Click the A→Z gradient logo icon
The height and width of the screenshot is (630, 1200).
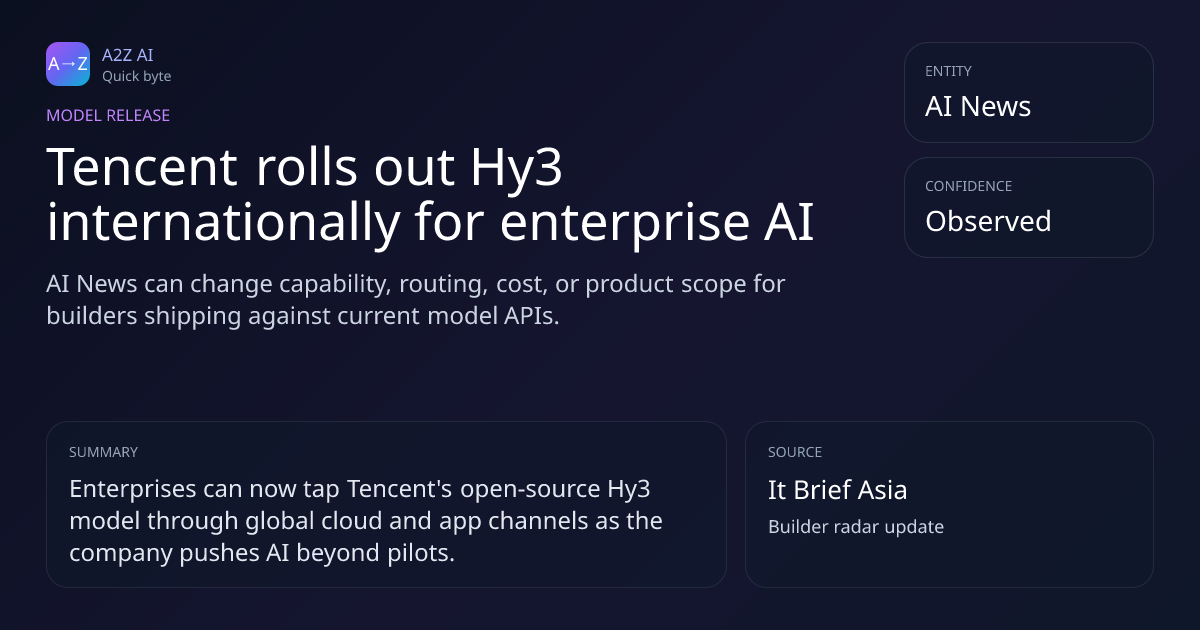(x=68, y=64)
